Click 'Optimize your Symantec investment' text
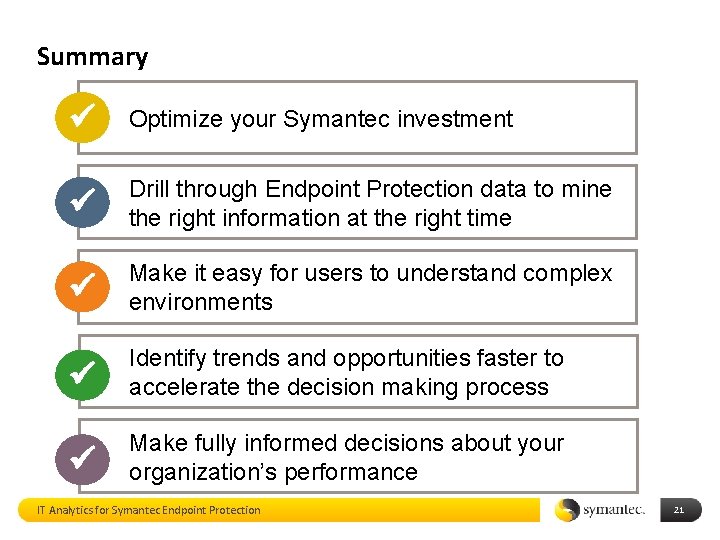The height and width of the screenshot is (540, 720). (x=320, y=119)
